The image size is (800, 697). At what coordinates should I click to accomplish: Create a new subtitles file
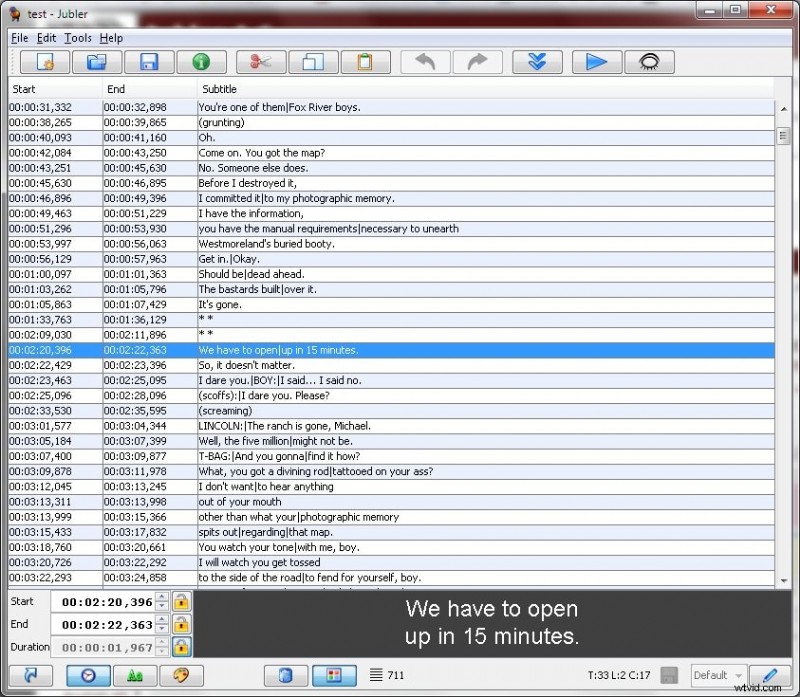click(45, 61)
